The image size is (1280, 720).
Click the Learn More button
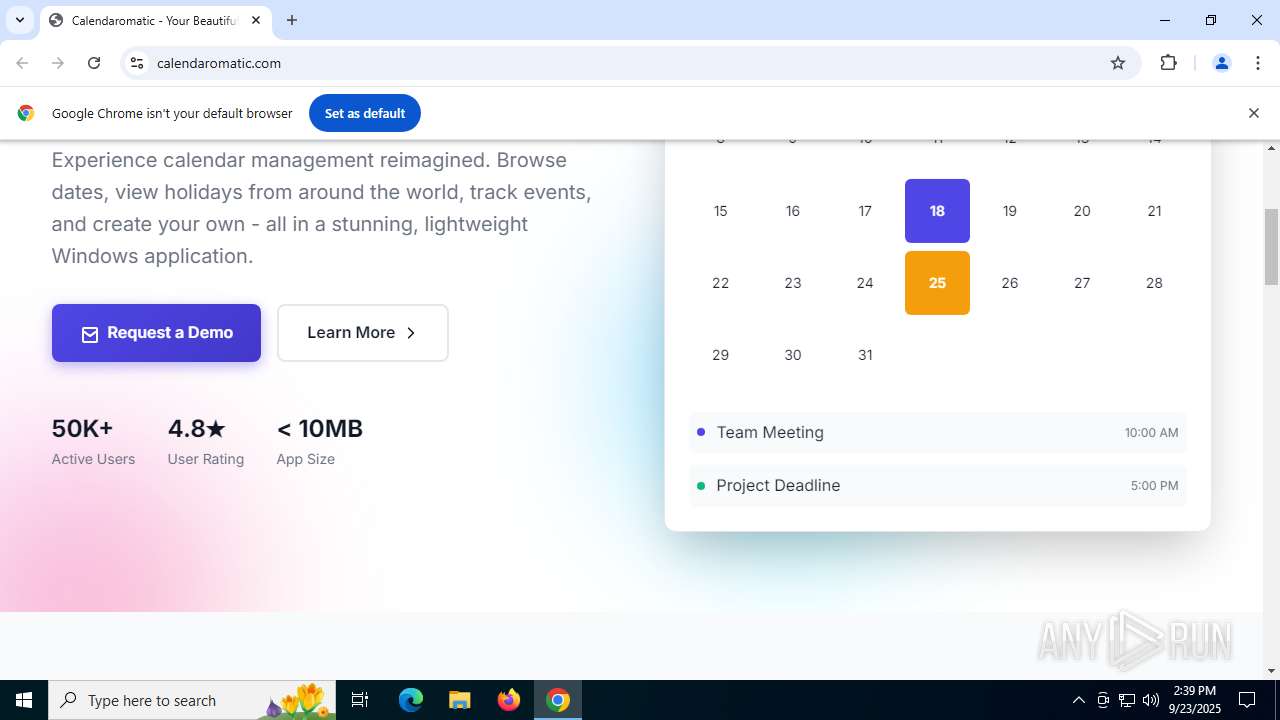pyautogui.click(x=363, y=333)
